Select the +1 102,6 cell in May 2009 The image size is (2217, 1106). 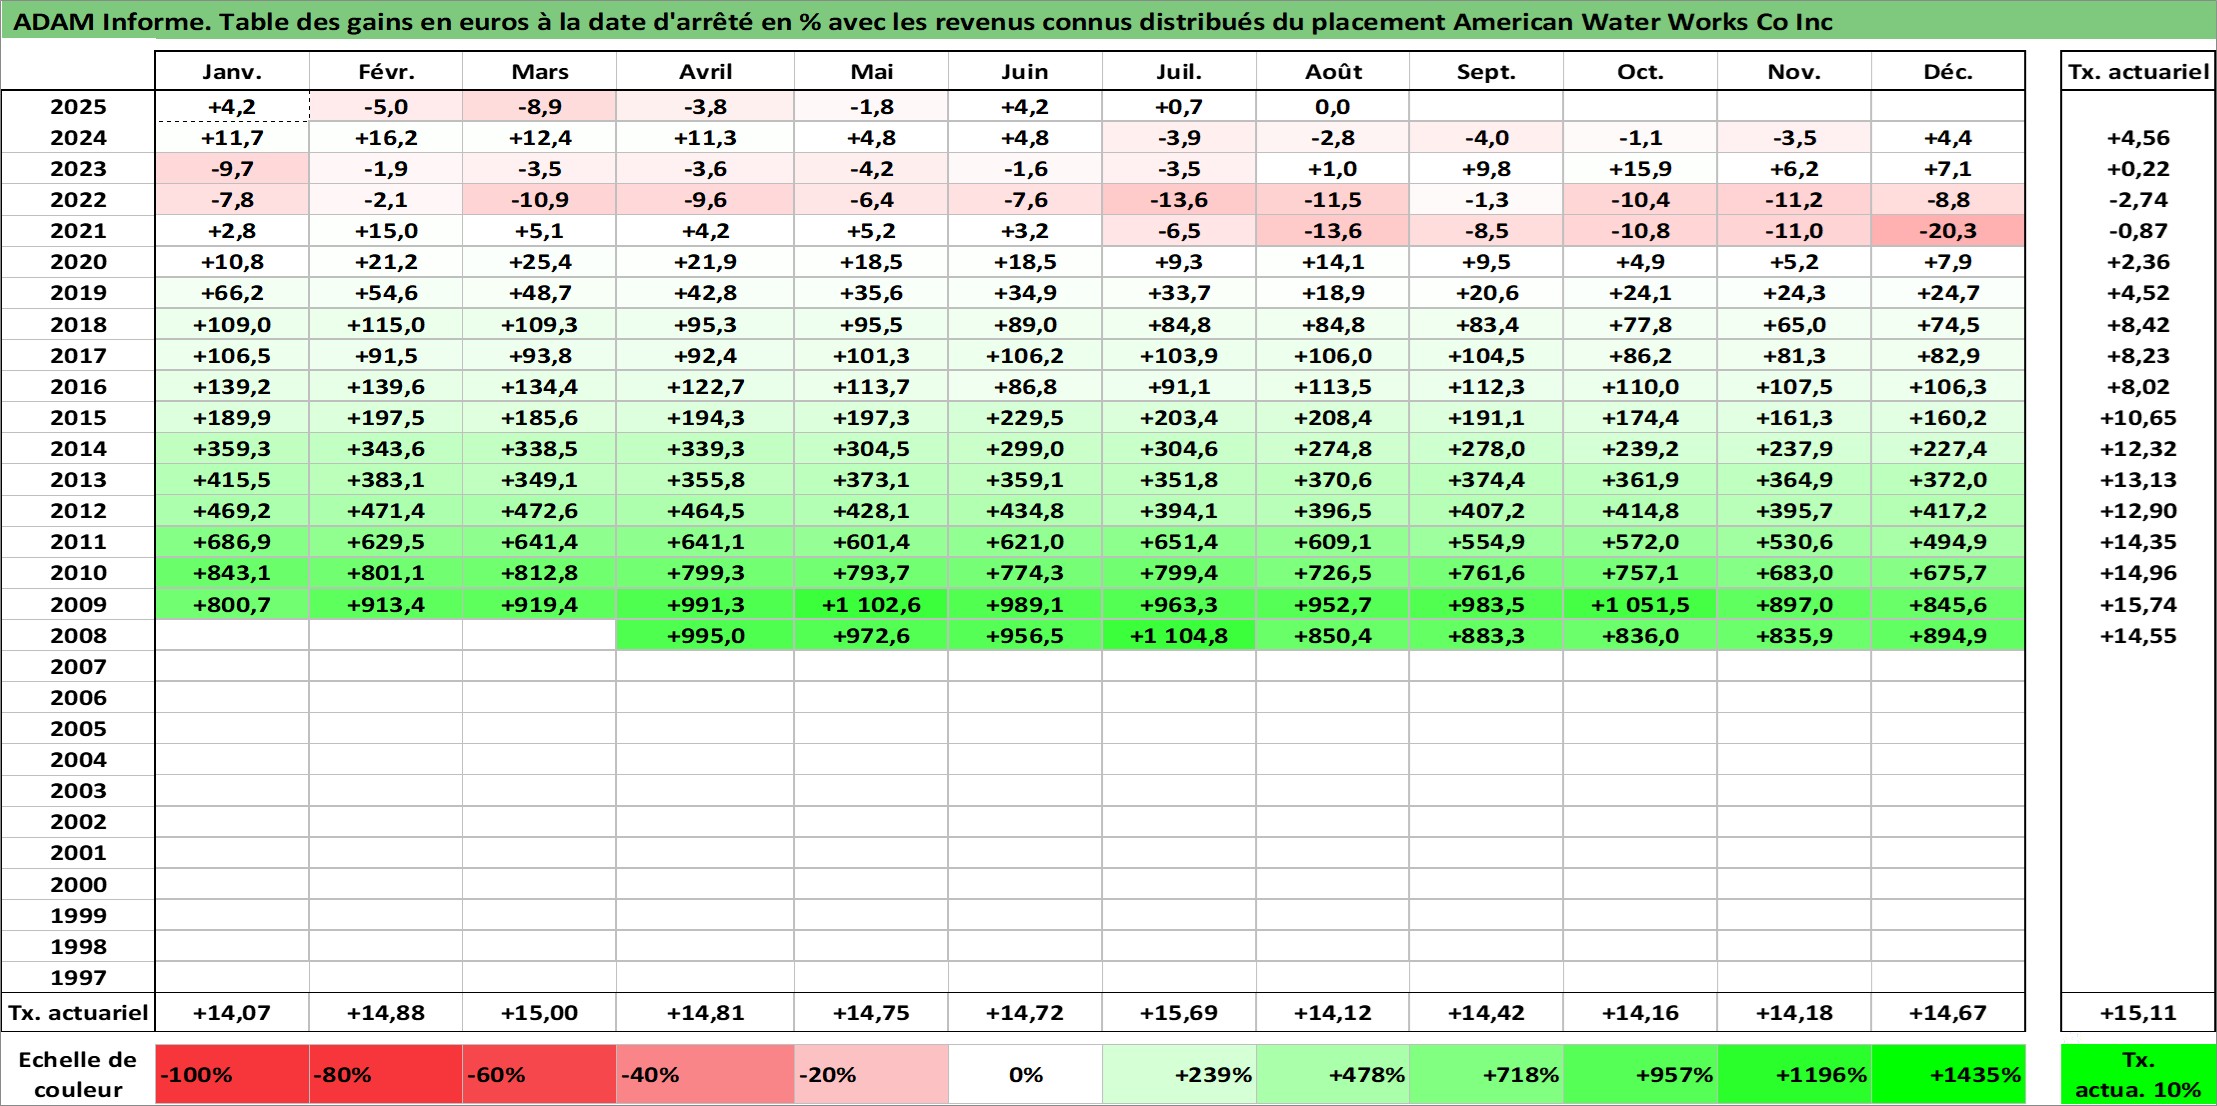point(871,605)
